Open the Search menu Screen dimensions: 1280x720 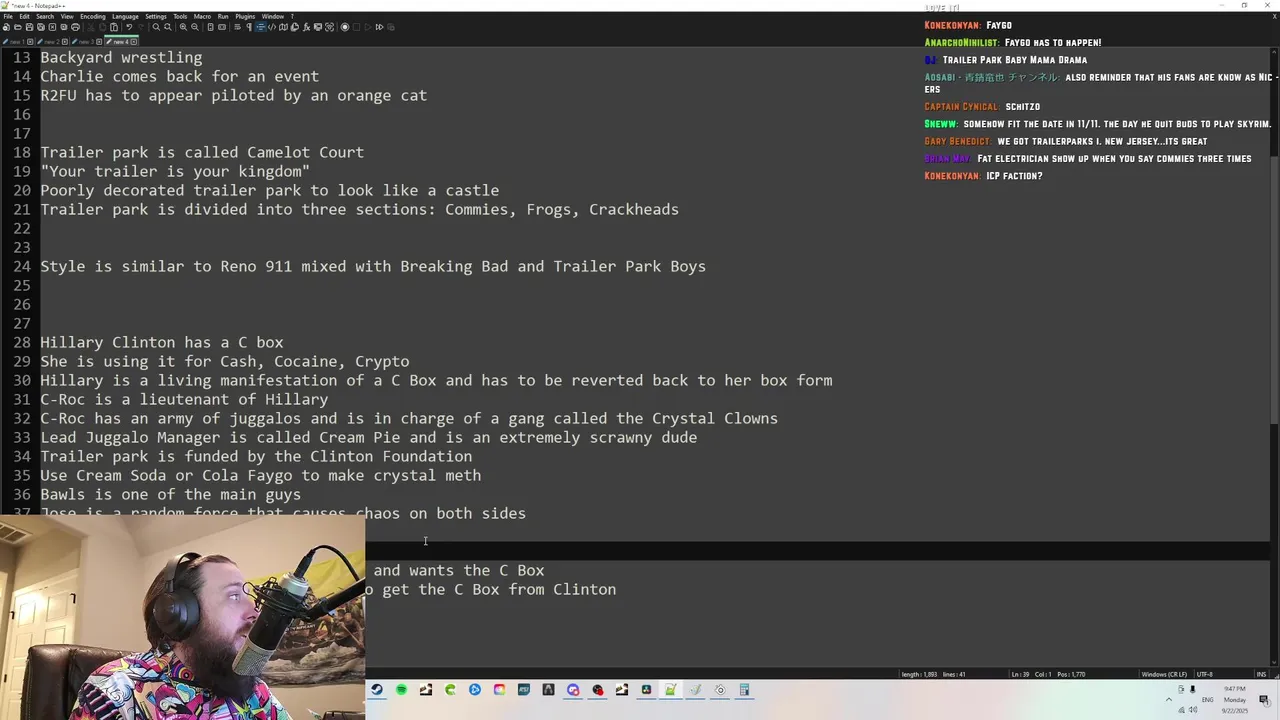45,16
